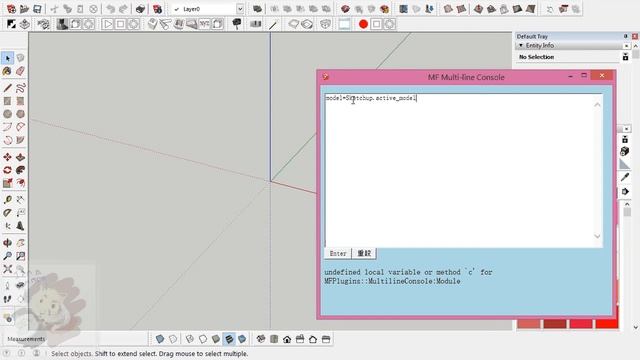Click the status bar person help icon
Viewport: 640px width, 360px height.
coord(36,353)
